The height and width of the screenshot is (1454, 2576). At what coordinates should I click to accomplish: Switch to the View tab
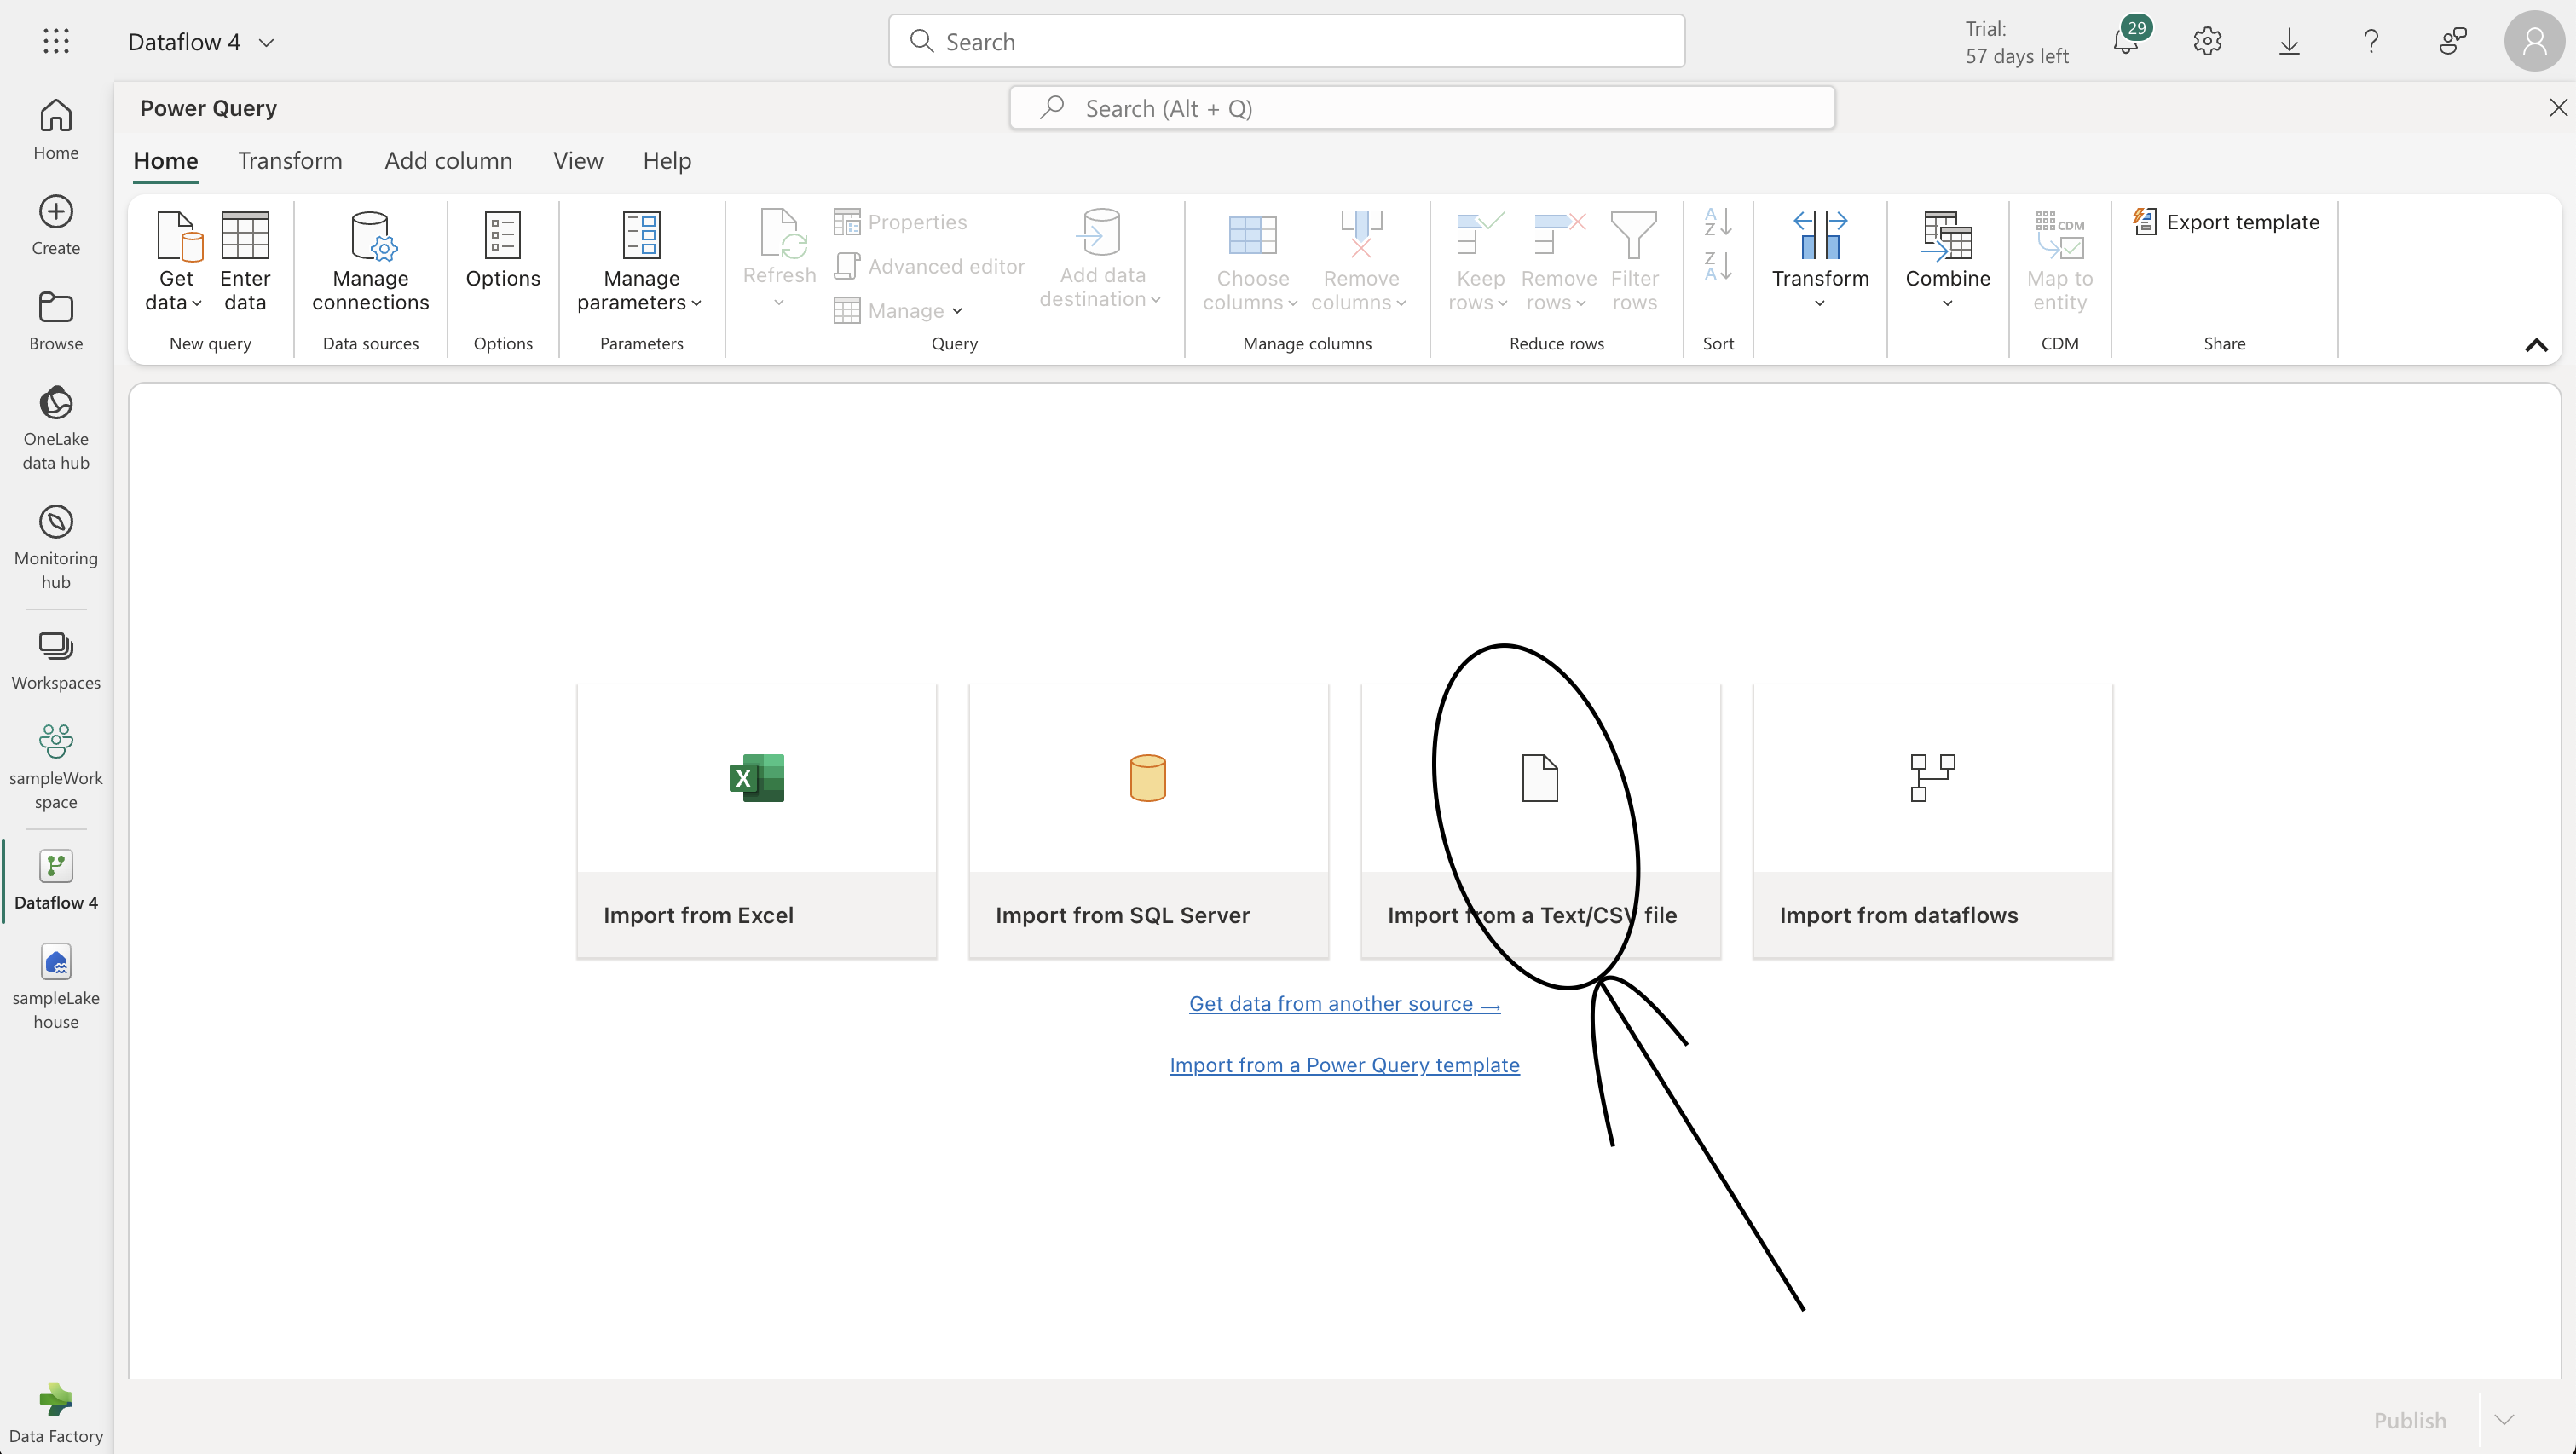tap(578, 161)
